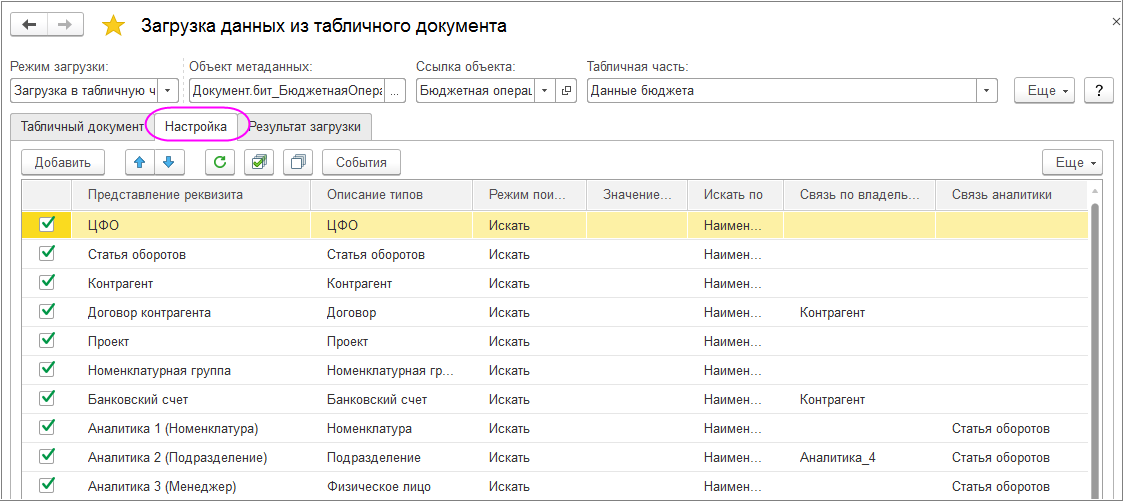Open the object reference with the open-form icon

[x=567, y=91]
